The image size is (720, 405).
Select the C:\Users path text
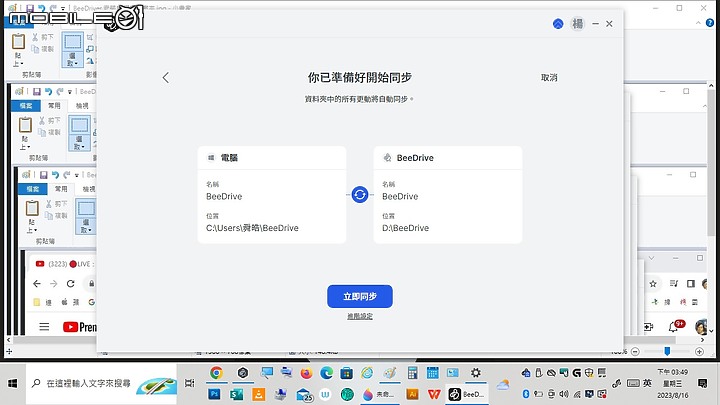(252, 228)
